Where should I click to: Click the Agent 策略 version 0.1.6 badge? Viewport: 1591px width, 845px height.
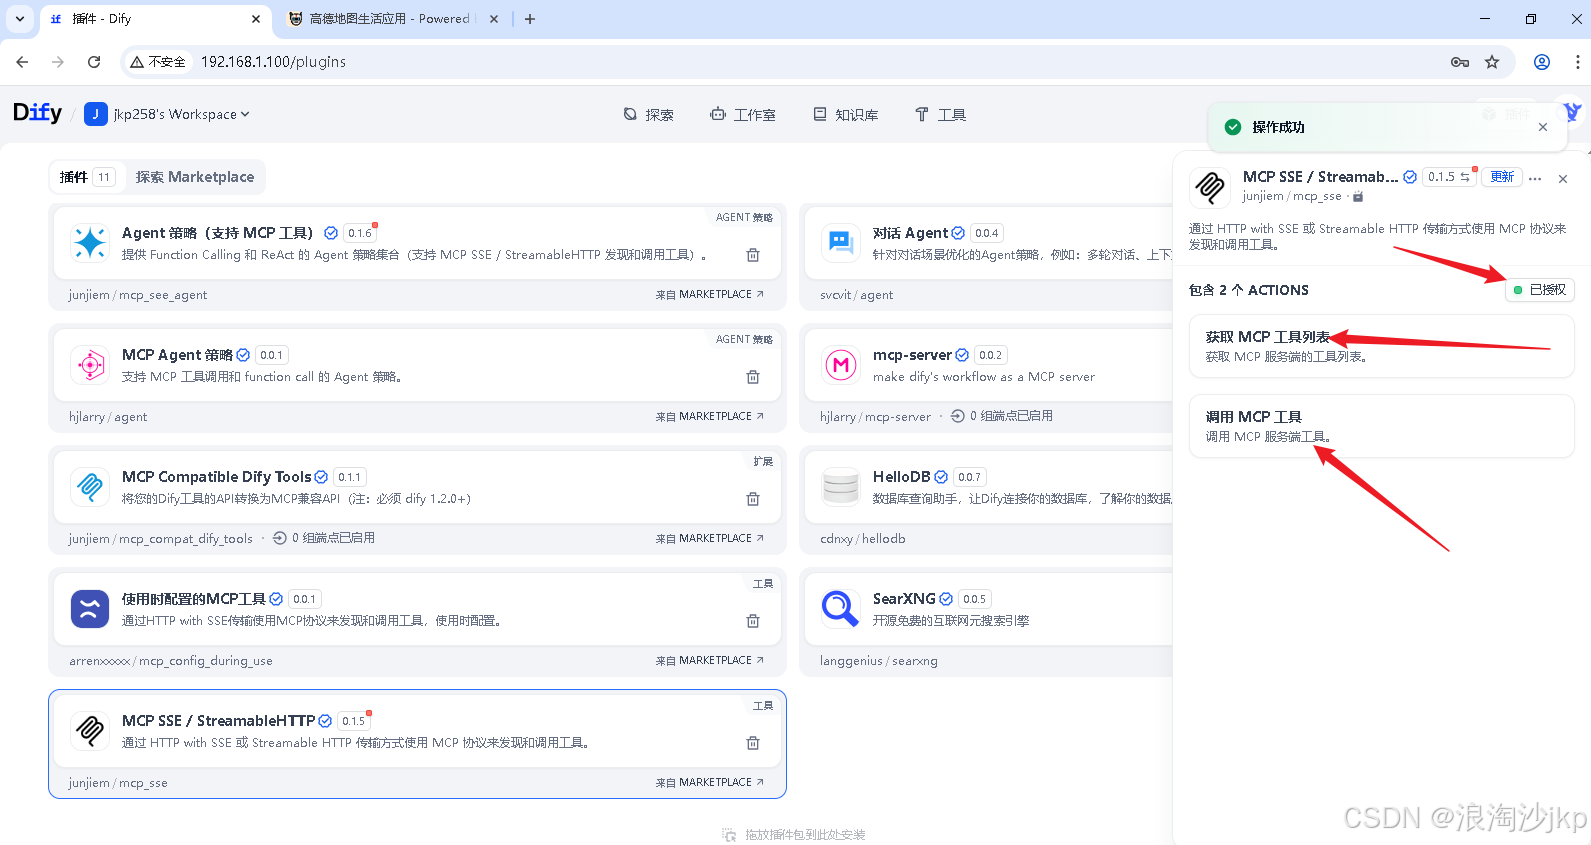[360, 233]
